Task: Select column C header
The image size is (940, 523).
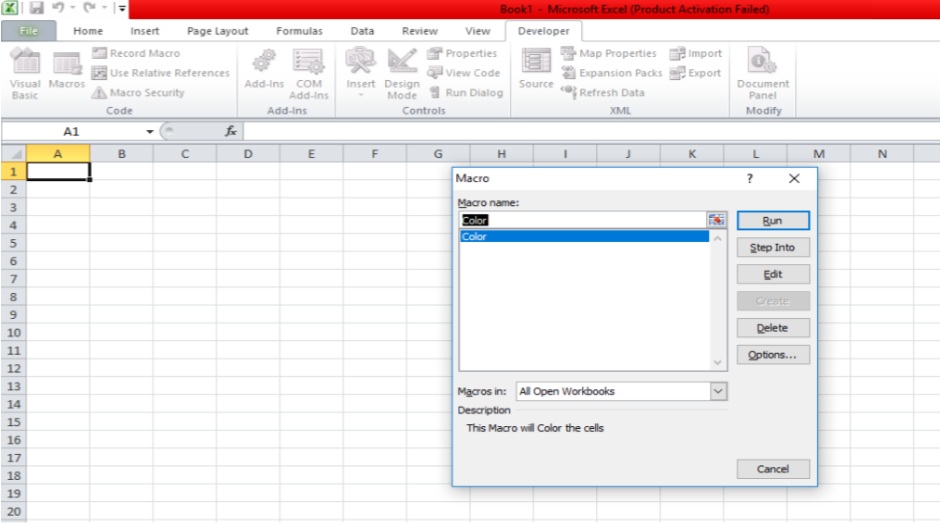Action: pyautogui.click(x=185, y=154)
